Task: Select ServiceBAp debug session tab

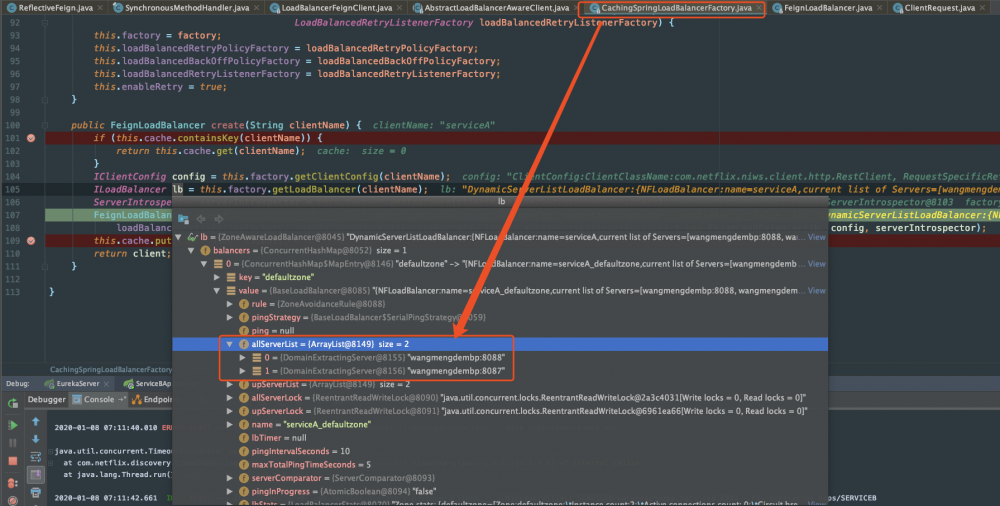Action: pyautogui.click(x=147, y=383)
